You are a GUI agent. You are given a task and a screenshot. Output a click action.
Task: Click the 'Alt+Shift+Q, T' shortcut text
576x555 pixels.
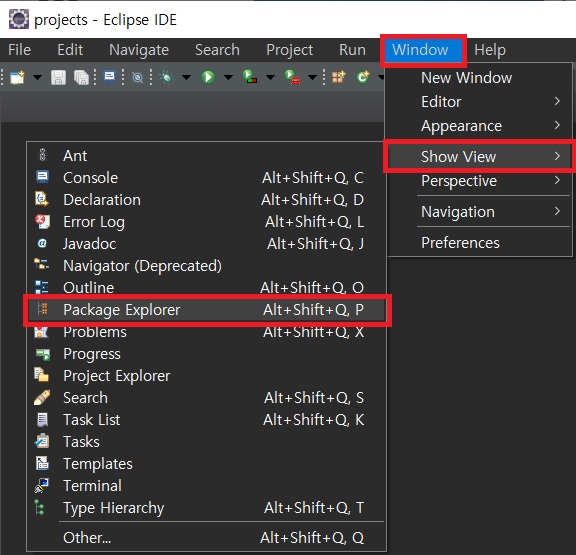click(314, 508)
